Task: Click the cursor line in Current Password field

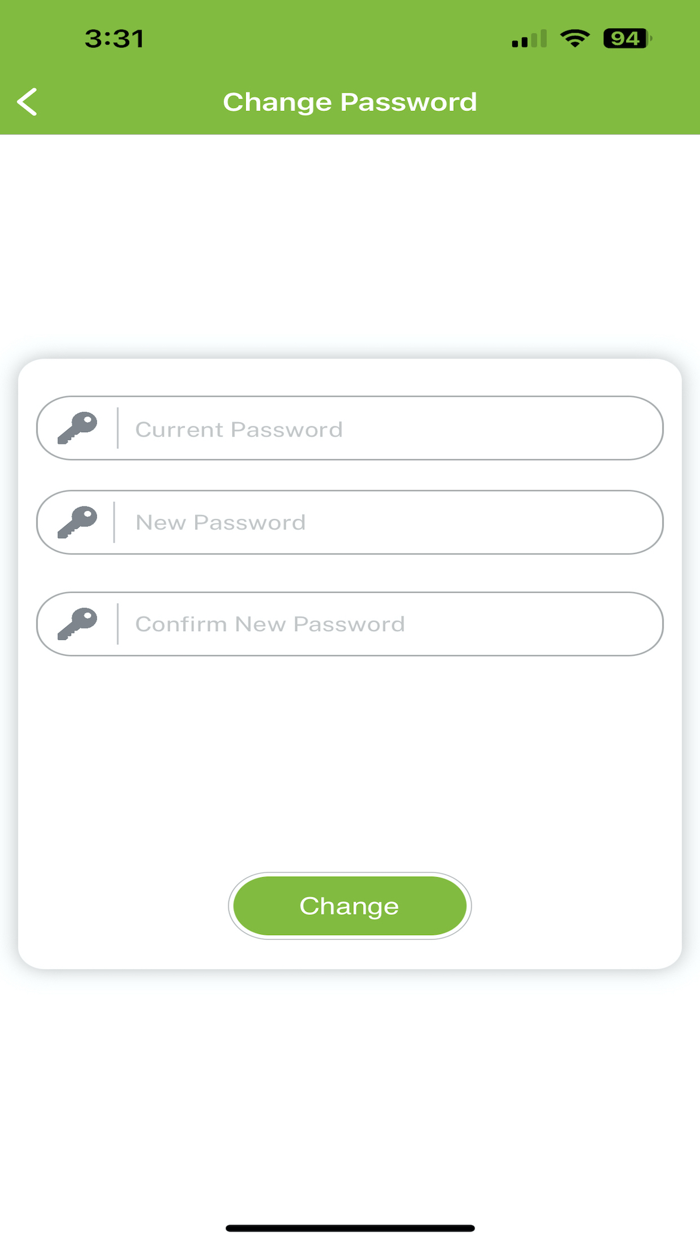Action: (118, 428)
